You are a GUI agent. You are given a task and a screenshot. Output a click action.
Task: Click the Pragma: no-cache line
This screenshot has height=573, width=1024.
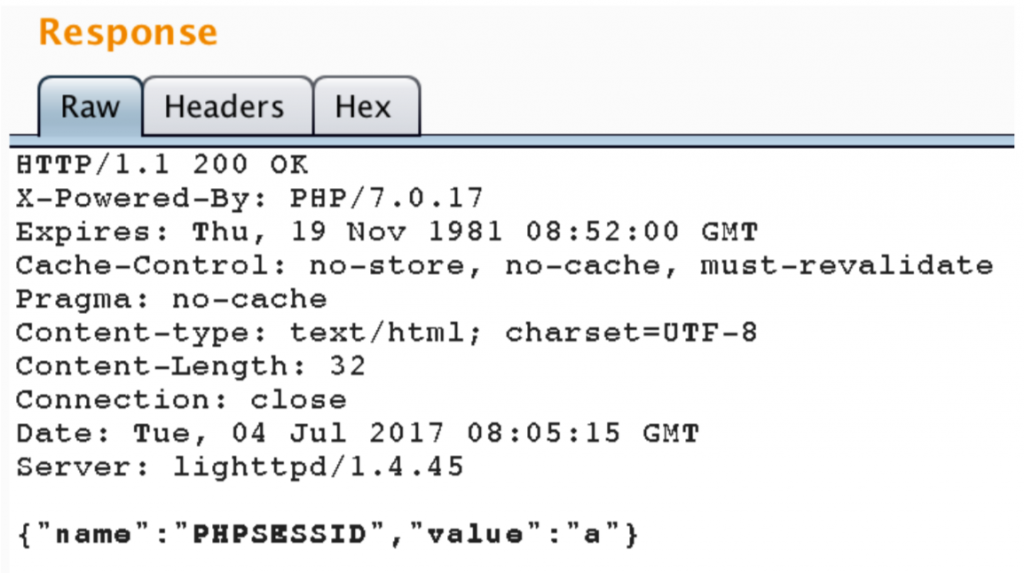[x=171, y=299]
